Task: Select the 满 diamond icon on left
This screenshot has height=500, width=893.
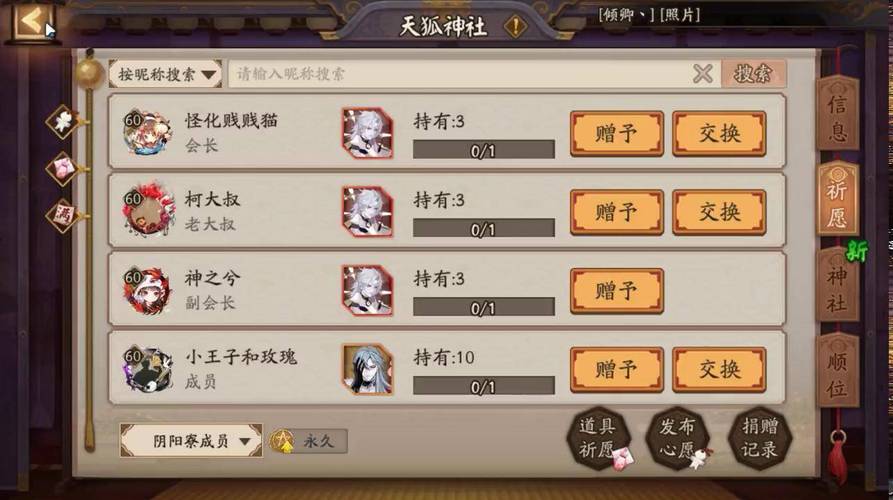Action: click(62, 216)
